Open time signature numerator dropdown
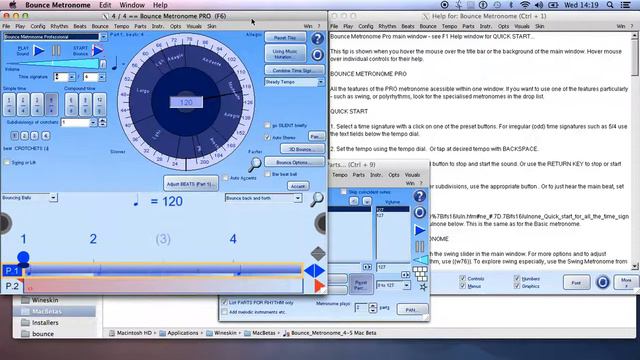This screenshot has width=640, height=360. (72, 77)
